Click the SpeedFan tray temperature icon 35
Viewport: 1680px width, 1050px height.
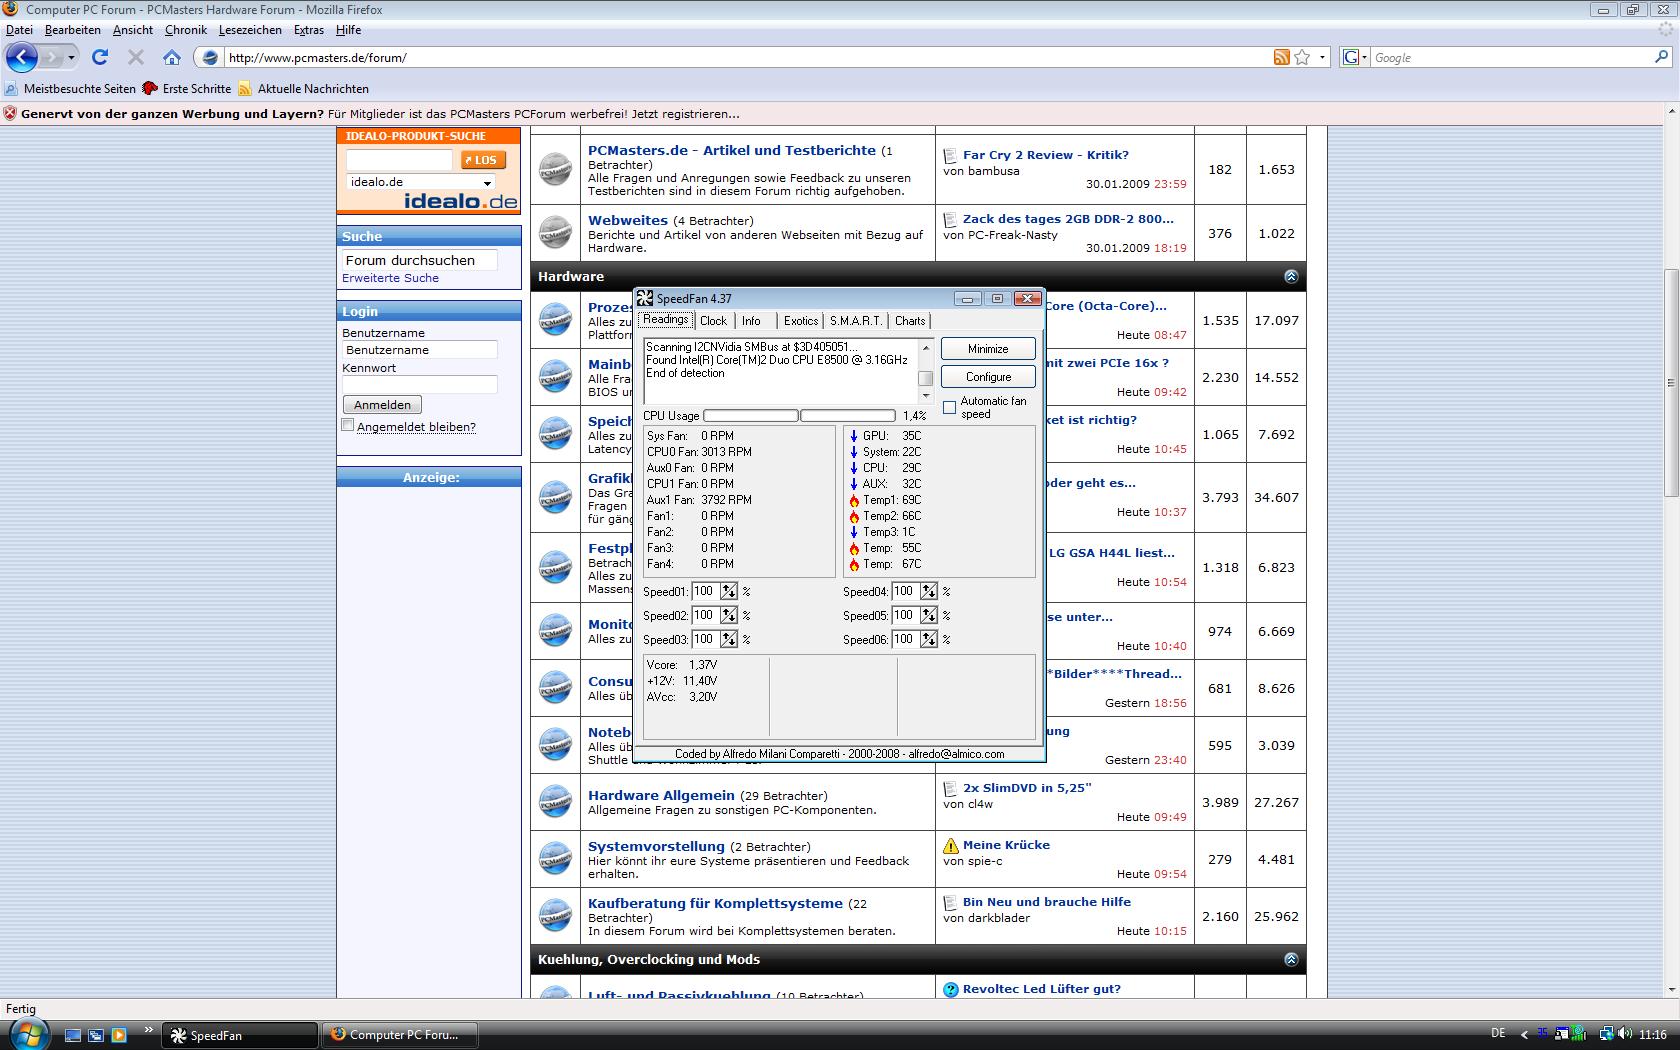1543,1033
